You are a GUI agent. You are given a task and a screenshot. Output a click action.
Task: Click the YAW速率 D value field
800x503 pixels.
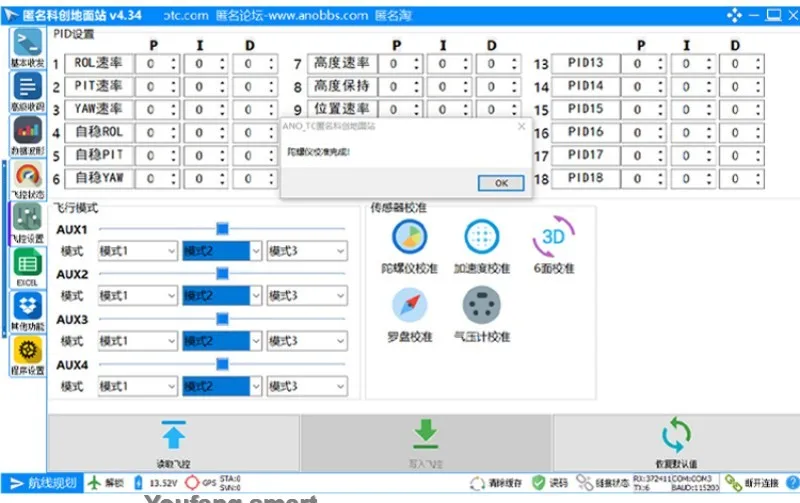[x=255, y=110]
